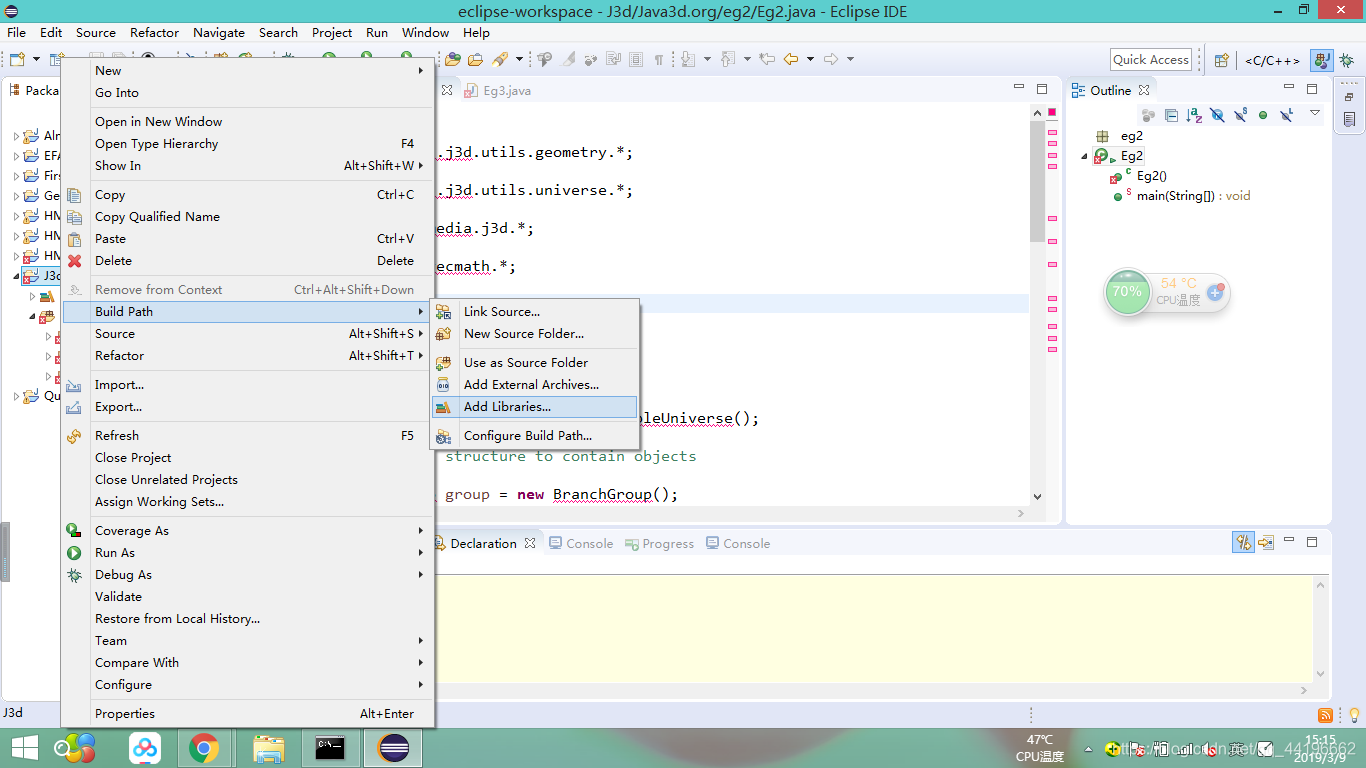Screen dimensions: 1366x768
Task: Click the Forward navigation arrow
Action: 831,60
